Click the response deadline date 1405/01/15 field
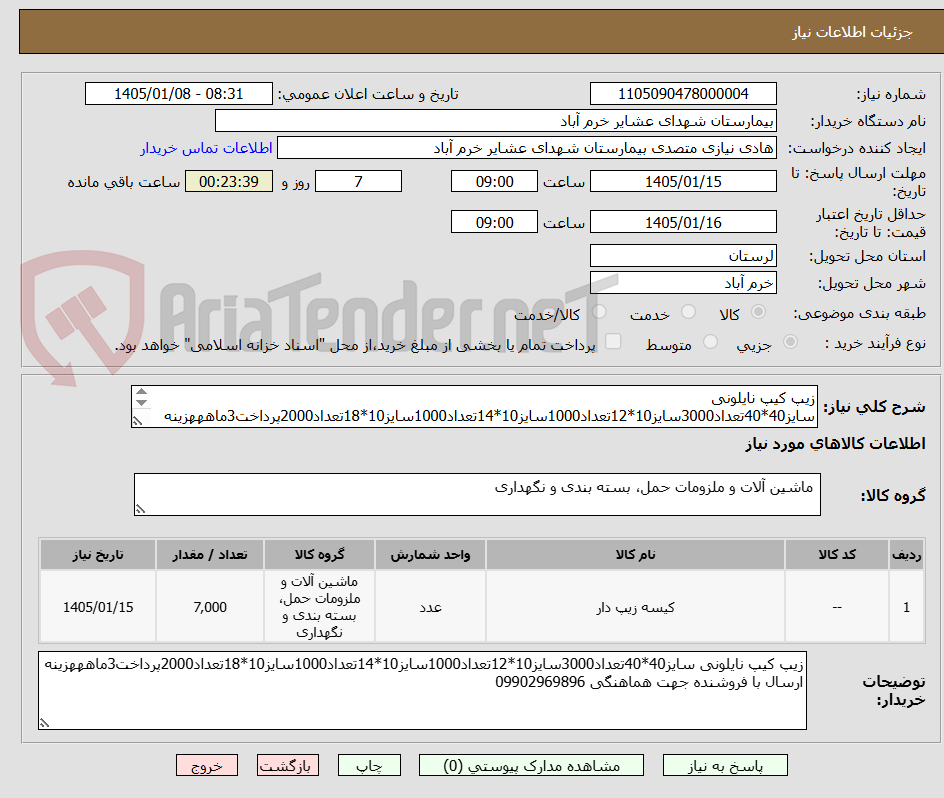Screen dimensions: 944x798 (683, 181)
